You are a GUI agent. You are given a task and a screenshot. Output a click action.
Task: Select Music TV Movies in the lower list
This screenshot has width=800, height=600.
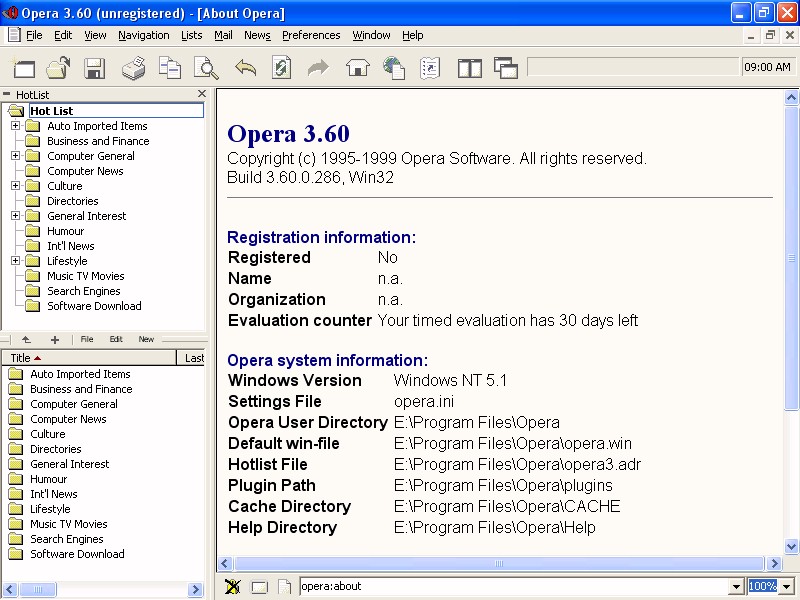(68, 524)
